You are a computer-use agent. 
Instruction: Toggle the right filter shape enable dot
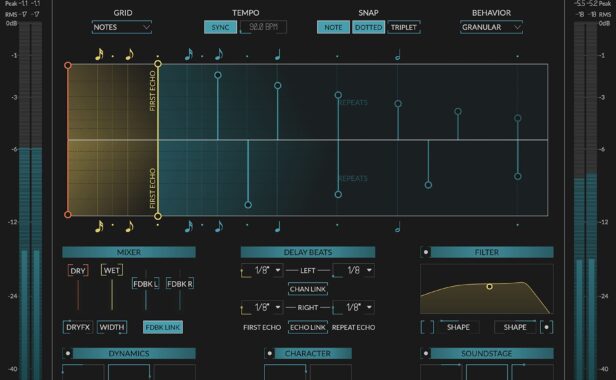point(546,327)
